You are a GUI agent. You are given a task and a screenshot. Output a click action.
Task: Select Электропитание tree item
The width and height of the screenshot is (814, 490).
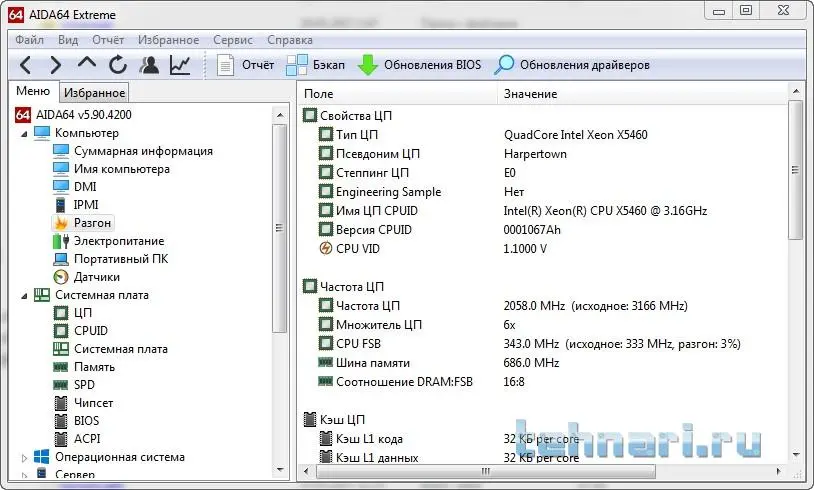point(118,241)
